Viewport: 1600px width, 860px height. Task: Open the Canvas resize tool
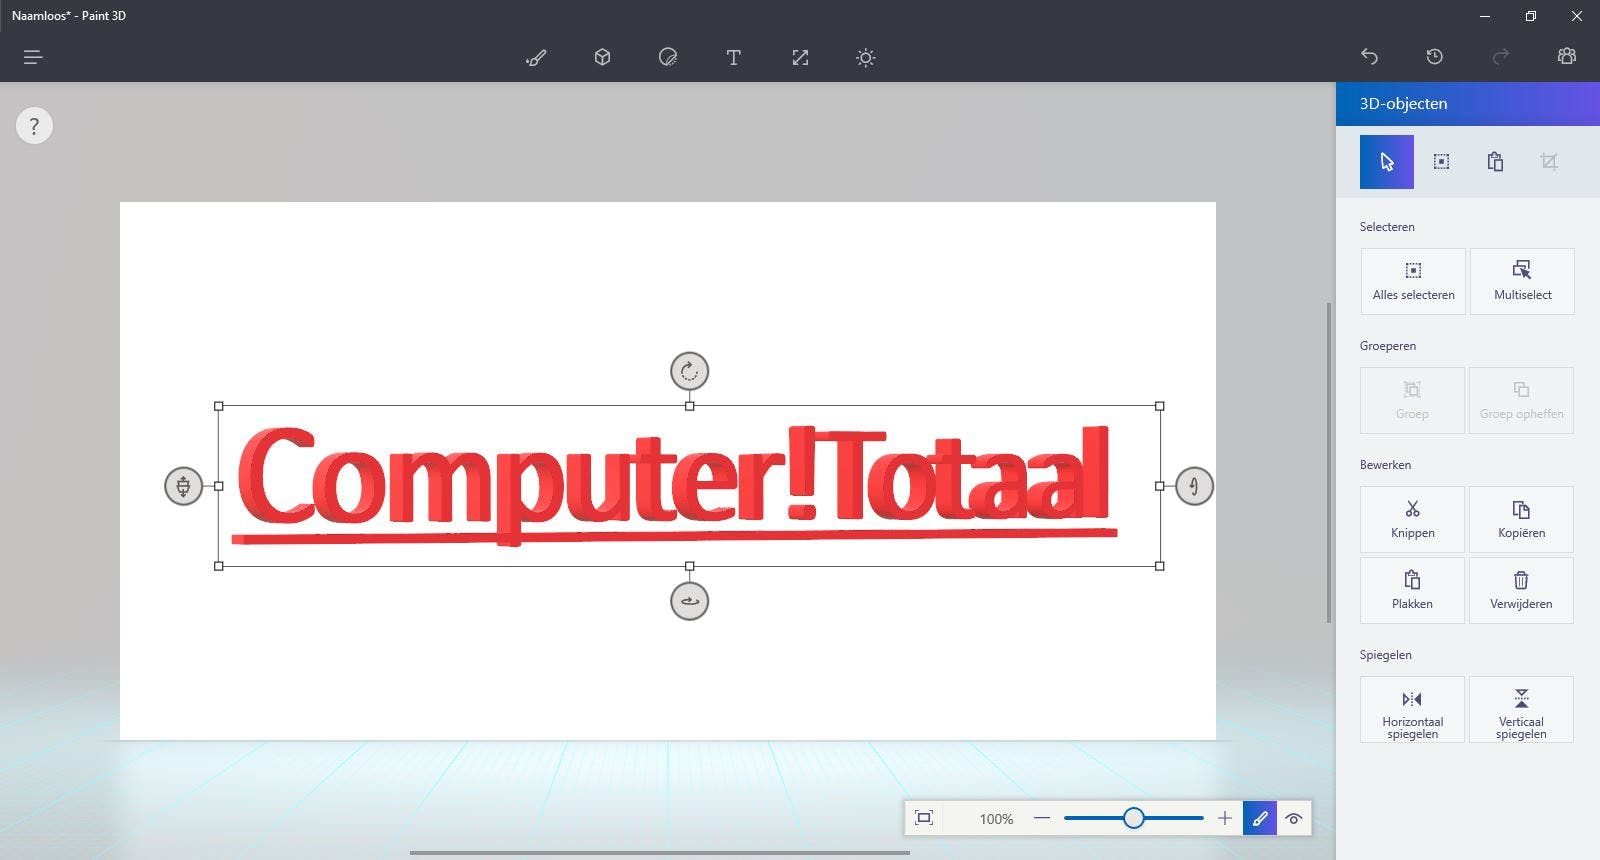800,57
